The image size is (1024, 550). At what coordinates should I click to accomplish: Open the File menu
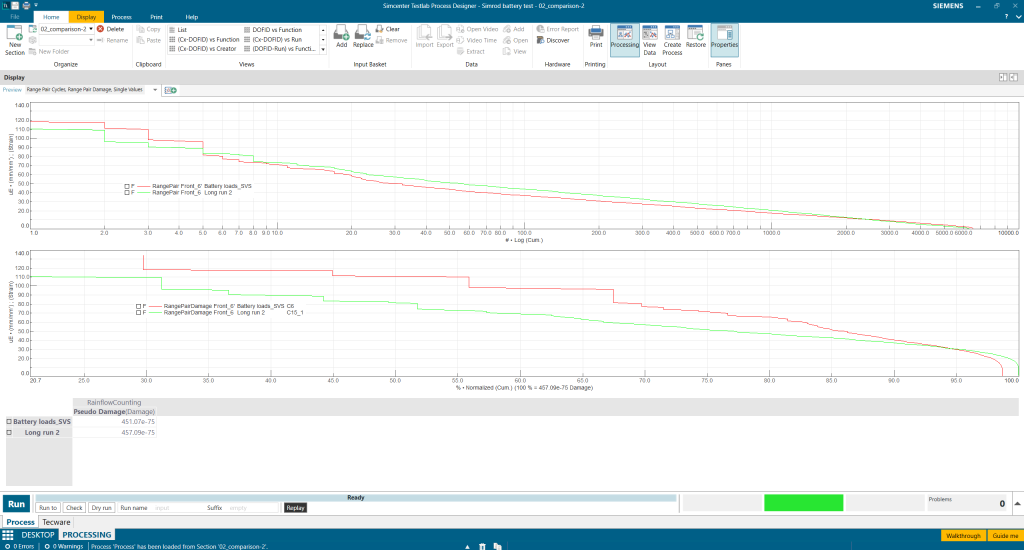[14, 17]
